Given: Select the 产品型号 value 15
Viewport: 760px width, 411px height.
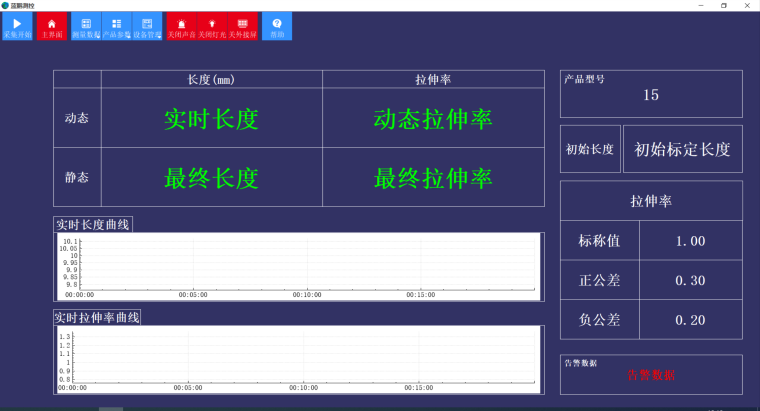Looking at the screenshot, I should point(651,96).
